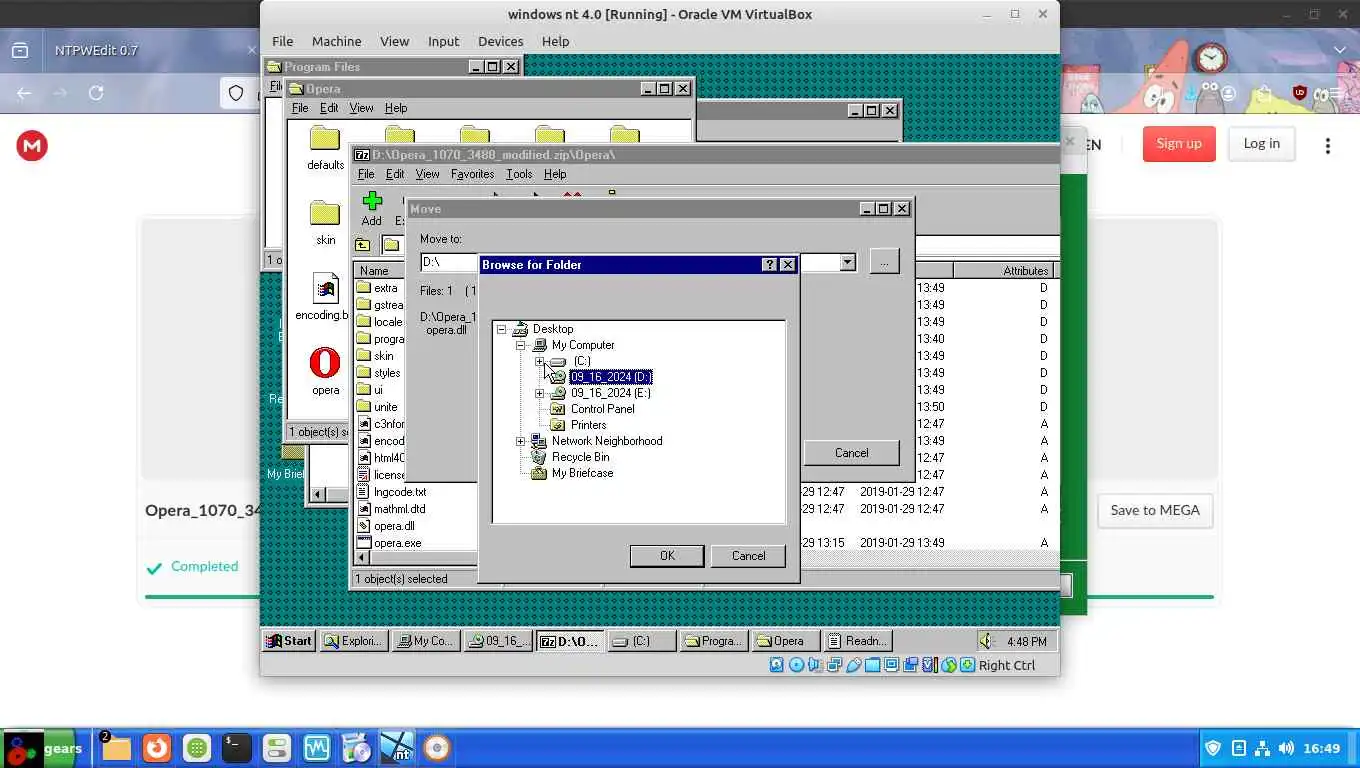Viewport: 1360px width, 768px height.
Task: Open the 7-Zip Tools menu
Action: [519, 174]
